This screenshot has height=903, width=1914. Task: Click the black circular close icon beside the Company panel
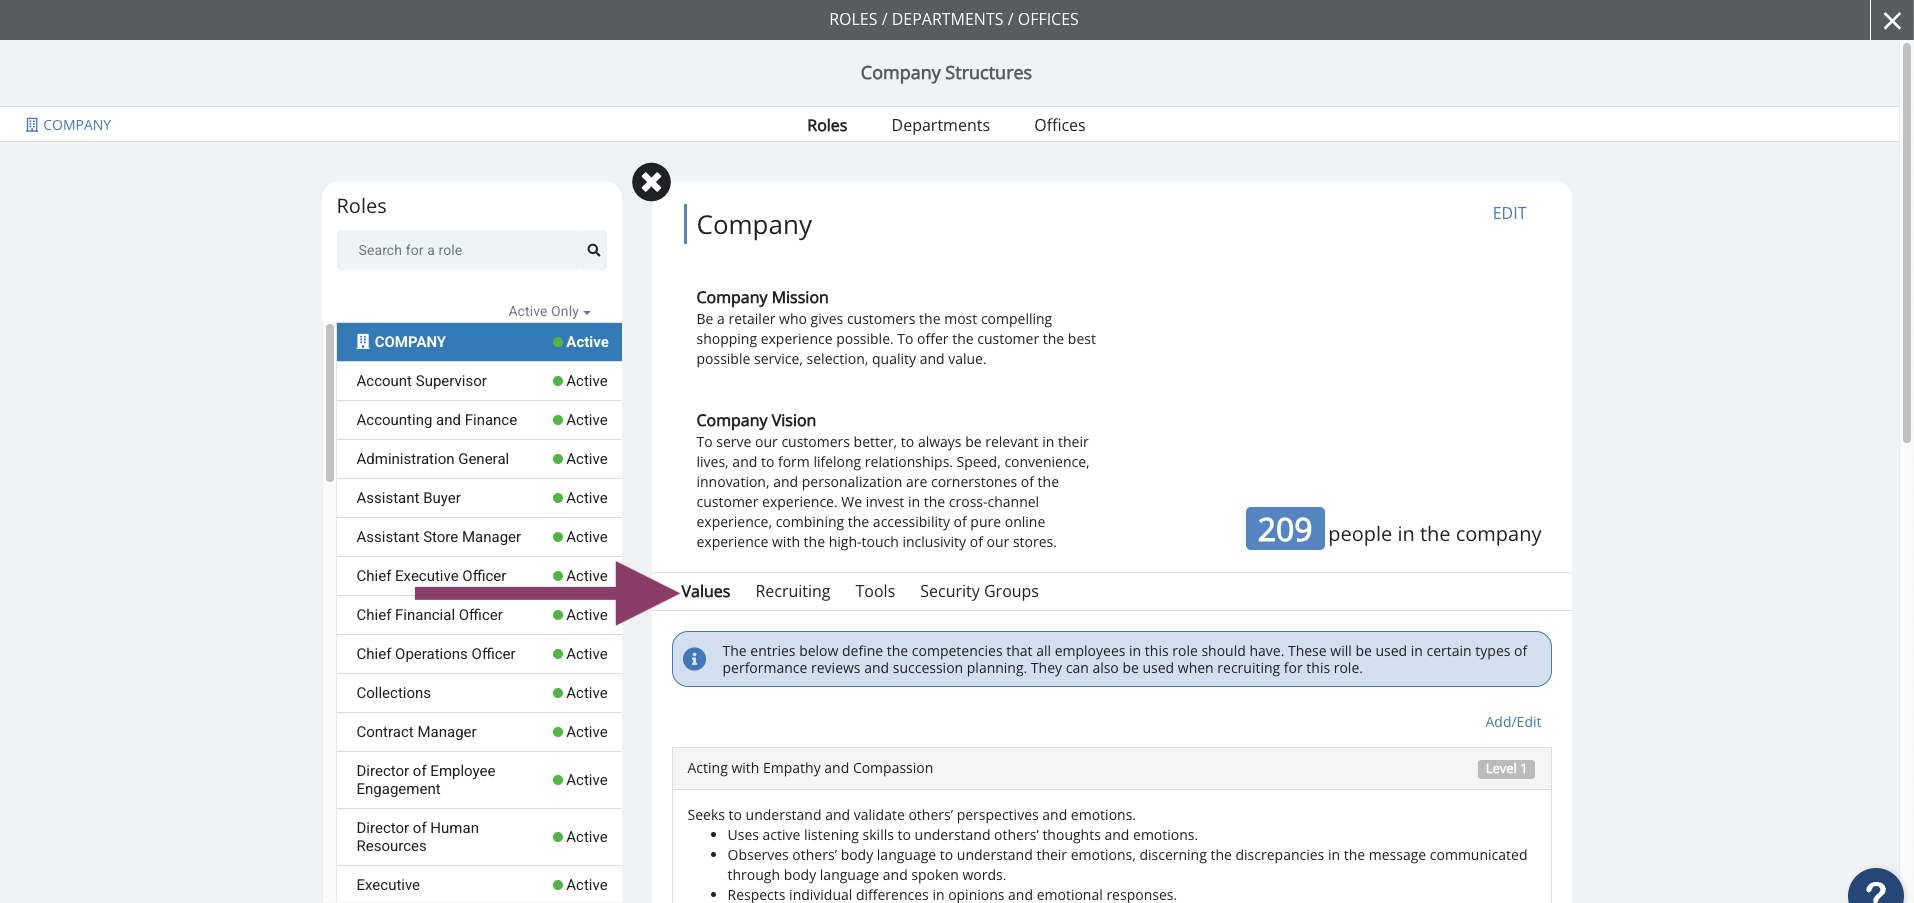point(651,182)
